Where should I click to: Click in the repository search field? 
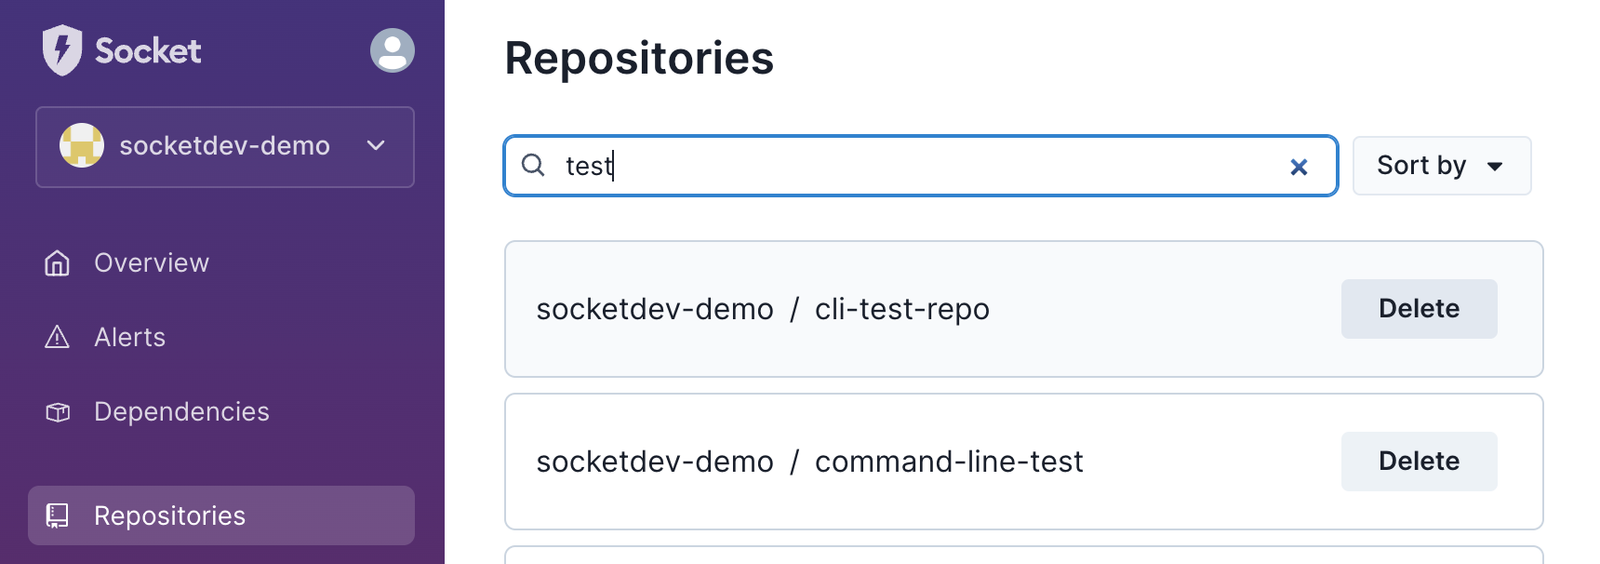pyautogui.click(x=920, y=166)
